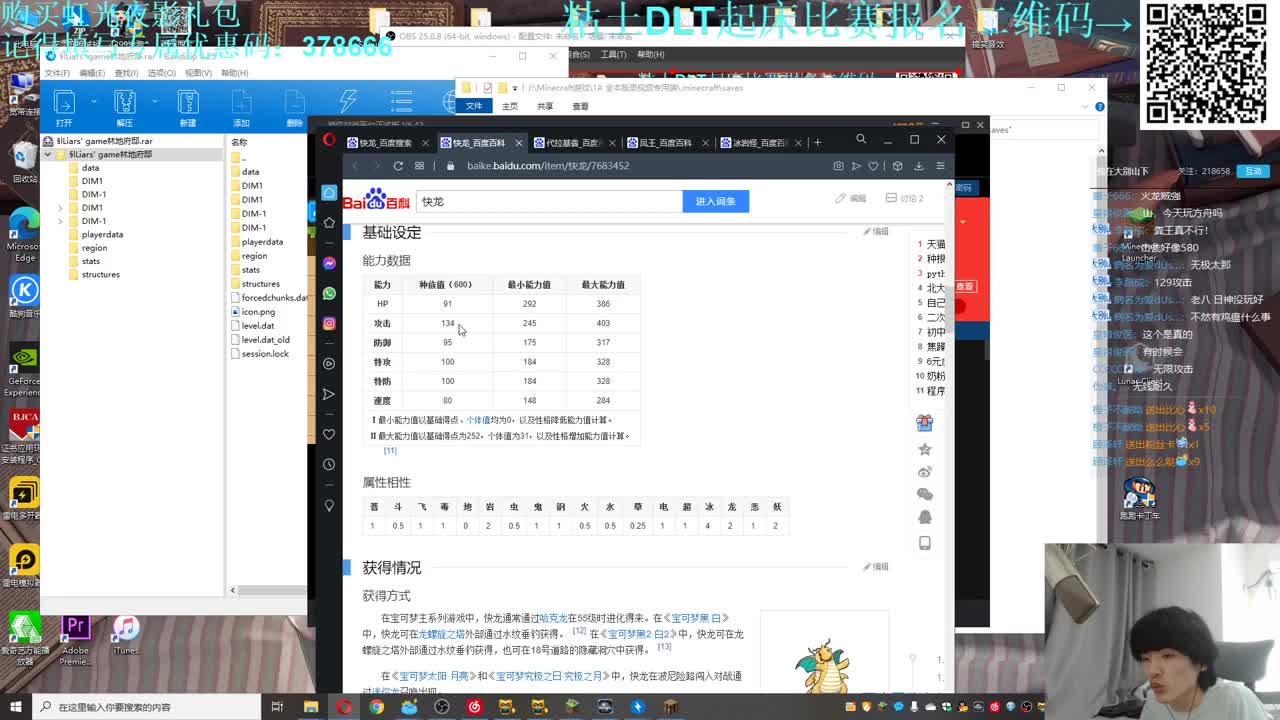This screenshot has width=1280, height=720.
Task: Open the Opera sidebar home icon
Action: [x=329, y=192]
